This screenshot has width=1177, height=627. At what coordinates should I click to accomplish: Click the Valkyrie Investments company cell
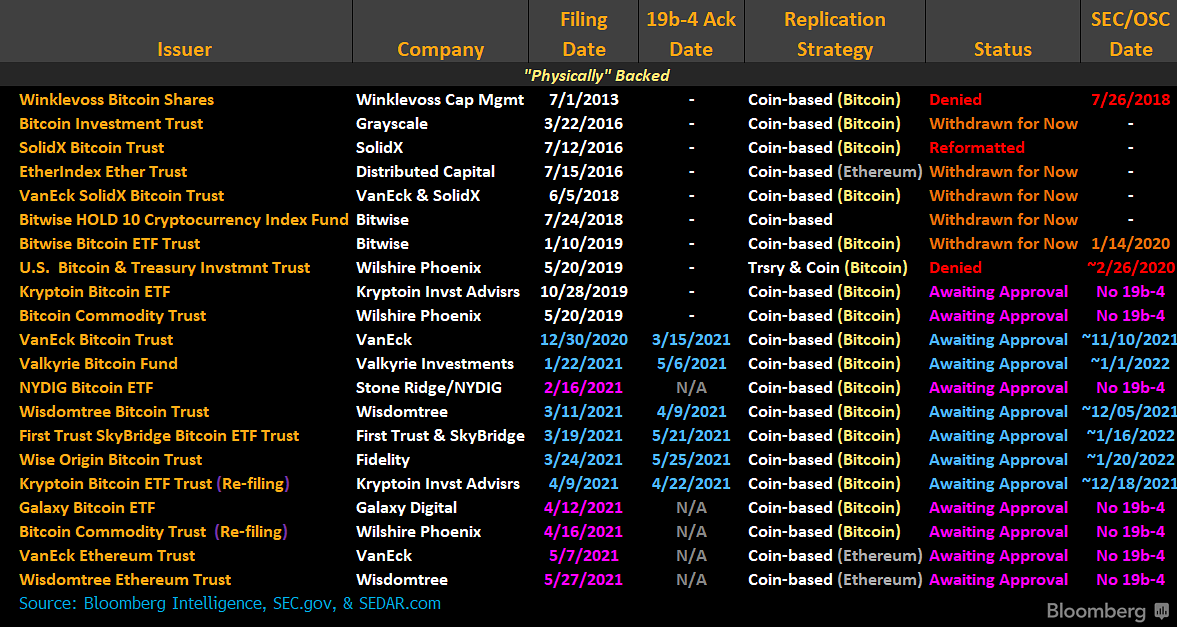[435, 363]
